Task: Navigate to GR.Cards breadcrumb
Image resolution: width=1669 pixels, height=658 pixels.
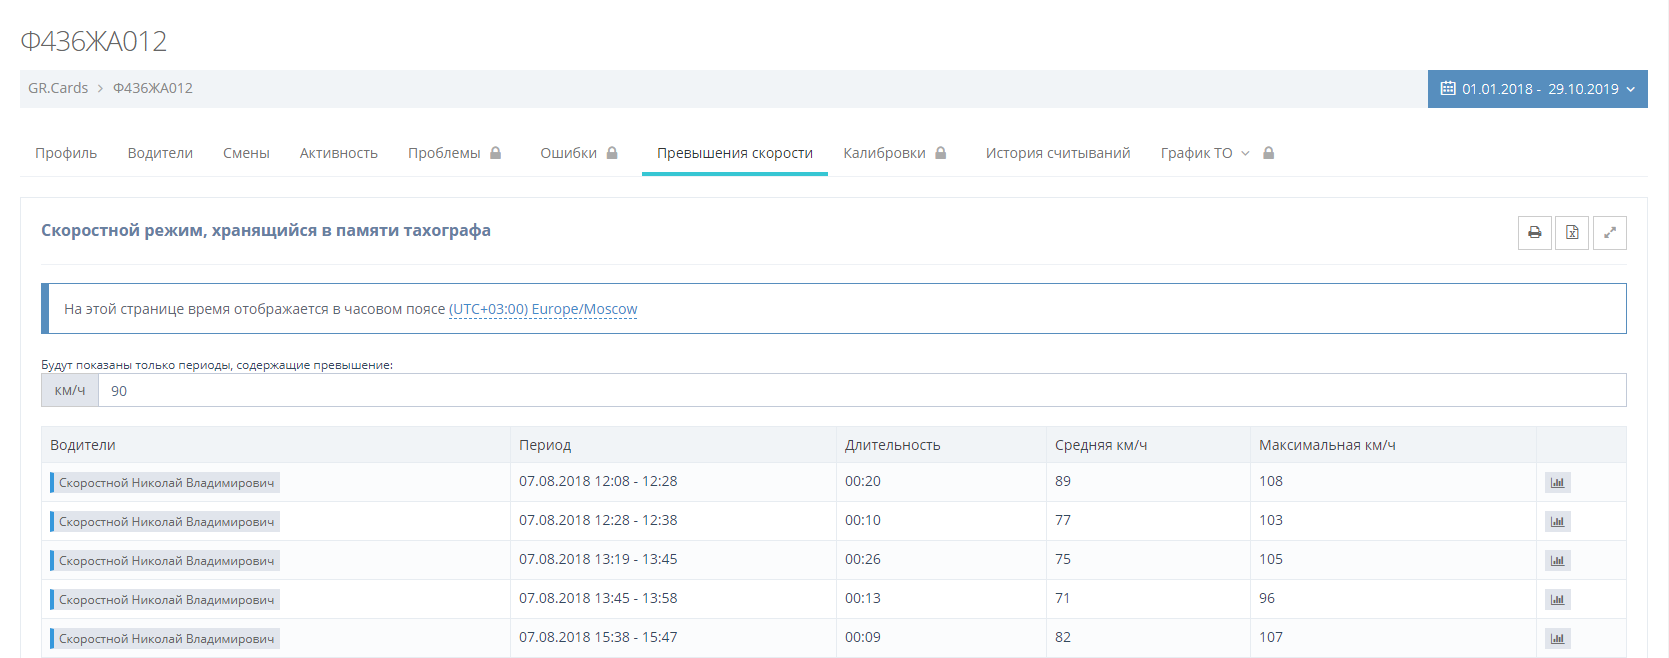Action: tap(58, 88)
